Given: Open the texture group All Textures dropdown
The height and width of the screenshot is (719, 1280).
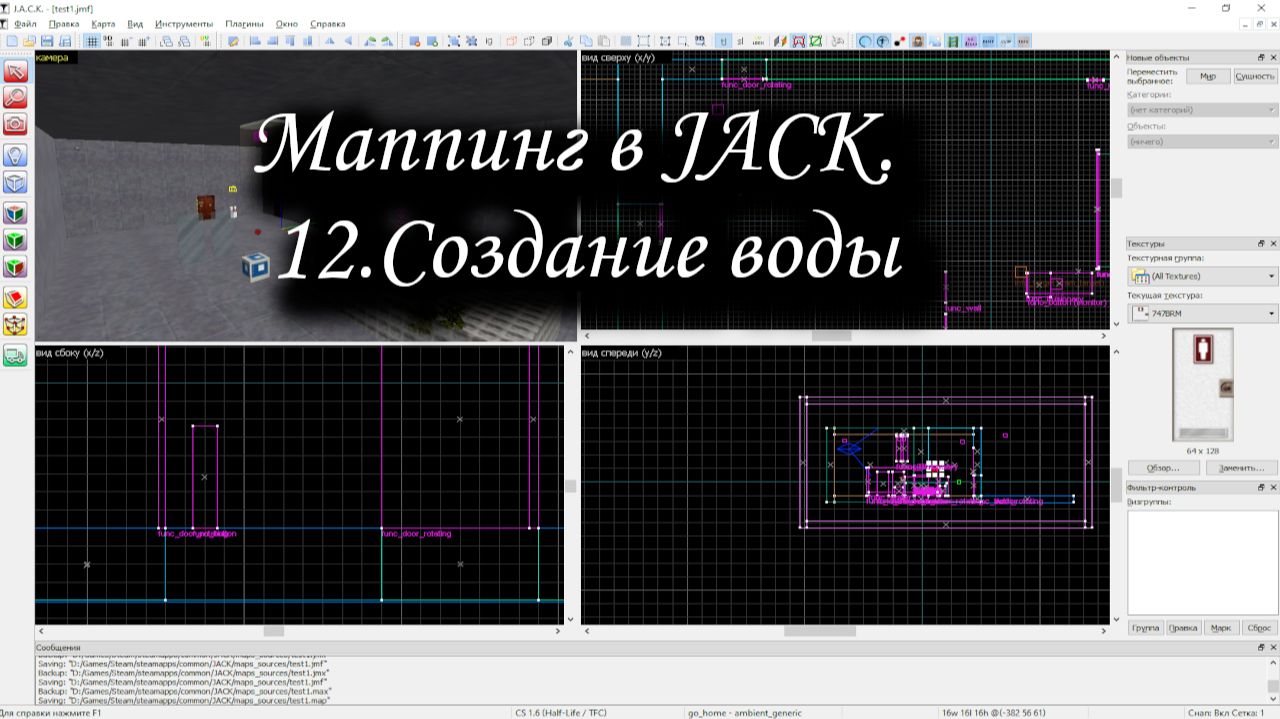Looking at the screenshot, I should click(x=1202, y=276).
